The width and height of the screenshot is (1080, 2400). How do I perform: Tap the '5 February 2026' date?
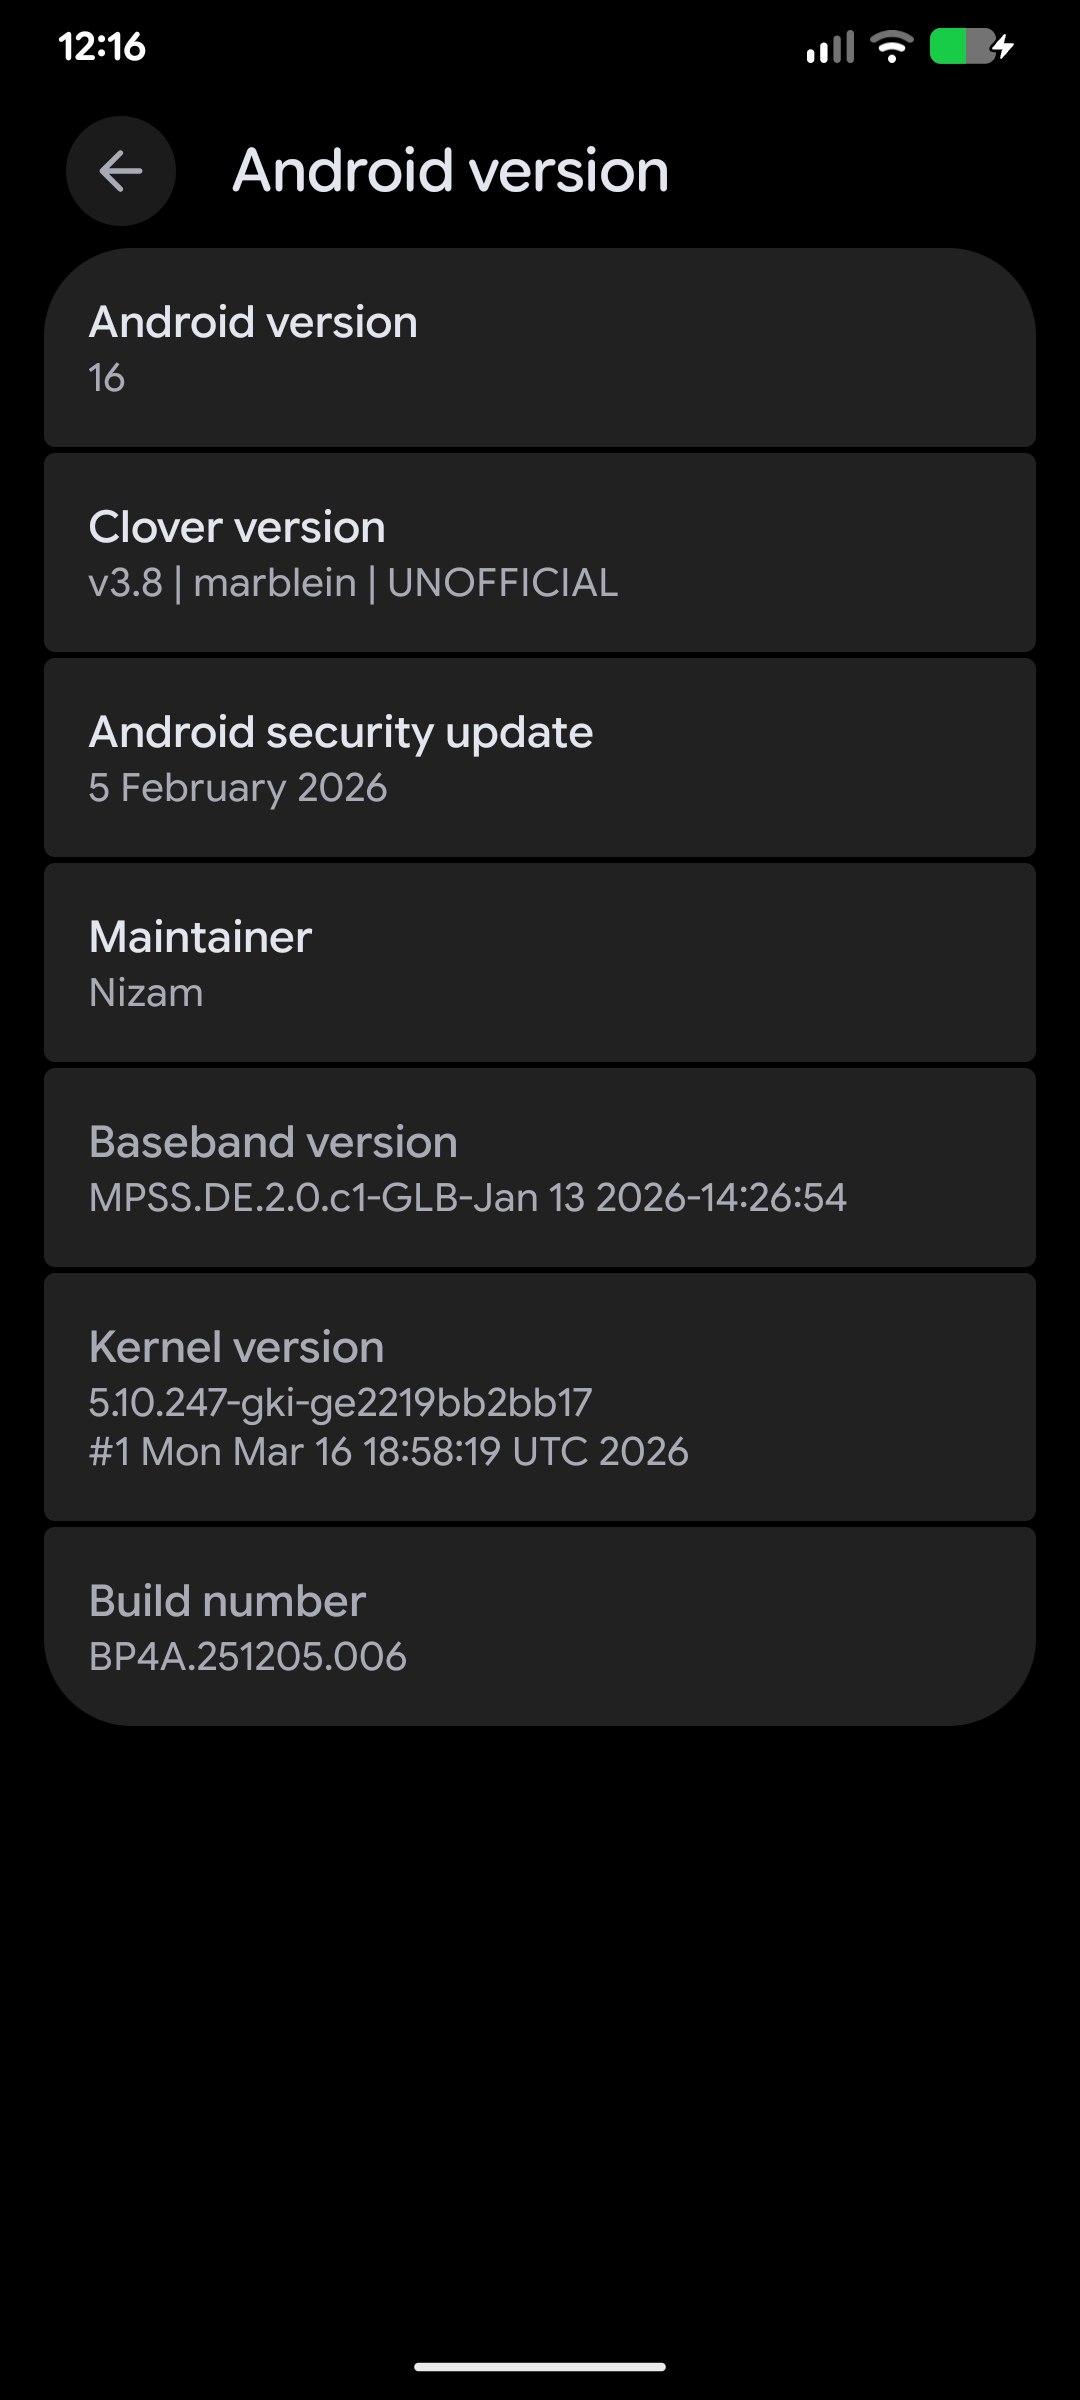click(238, 788)
